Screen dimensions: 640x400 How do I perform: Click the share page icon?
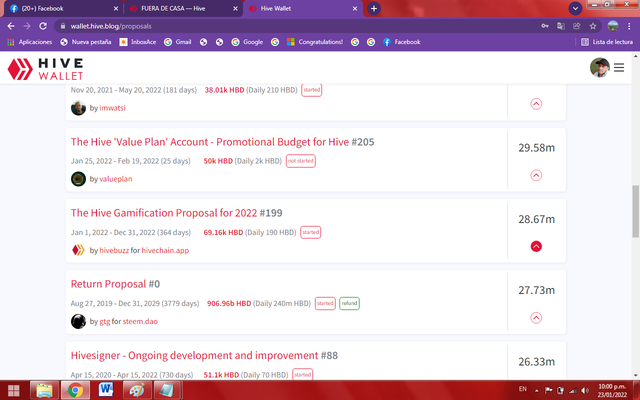tap(576, 26)
